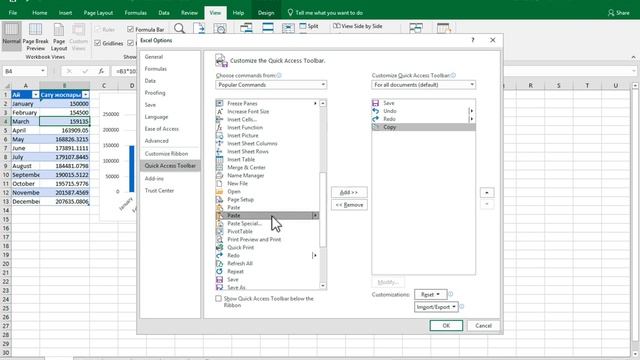640x360 pixels.
Task: Open Name Box dropdown arrow
Action: pyautogui.click(x=42, y=71)
